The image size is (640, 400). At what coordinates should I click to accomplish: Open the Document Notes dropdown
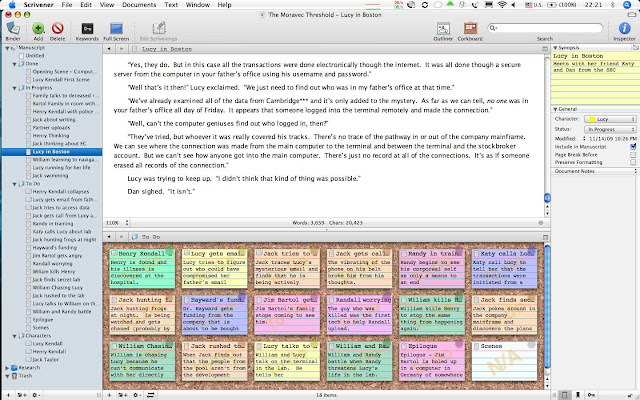595,171
